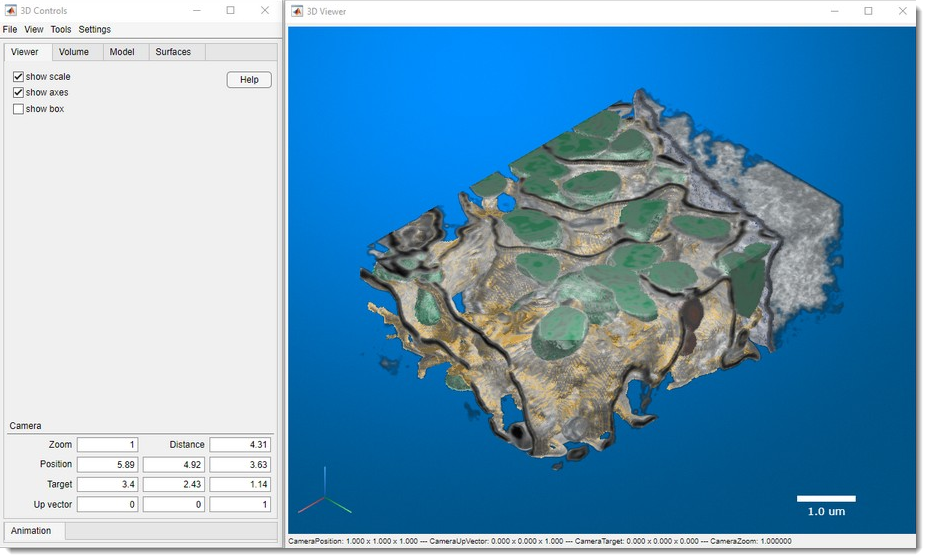This screenshot has width=928, height=560.
Task: Enable the show box checkbox
Action: [18, 109]
